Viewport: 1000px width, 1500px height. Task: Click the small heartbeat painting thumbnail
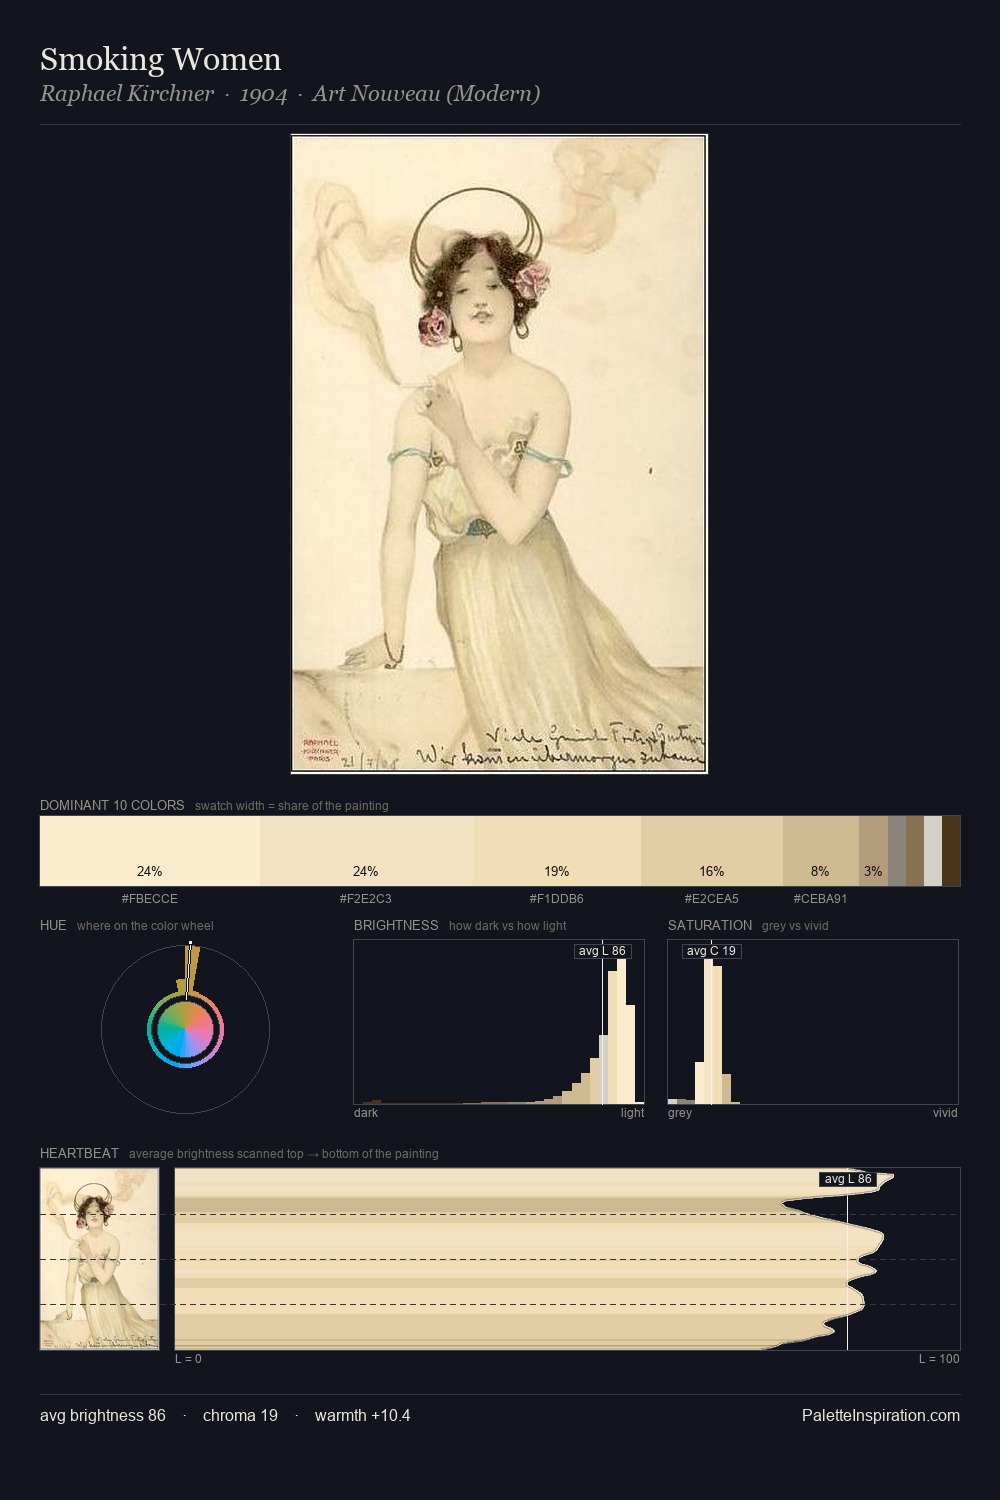[99, 1259]
